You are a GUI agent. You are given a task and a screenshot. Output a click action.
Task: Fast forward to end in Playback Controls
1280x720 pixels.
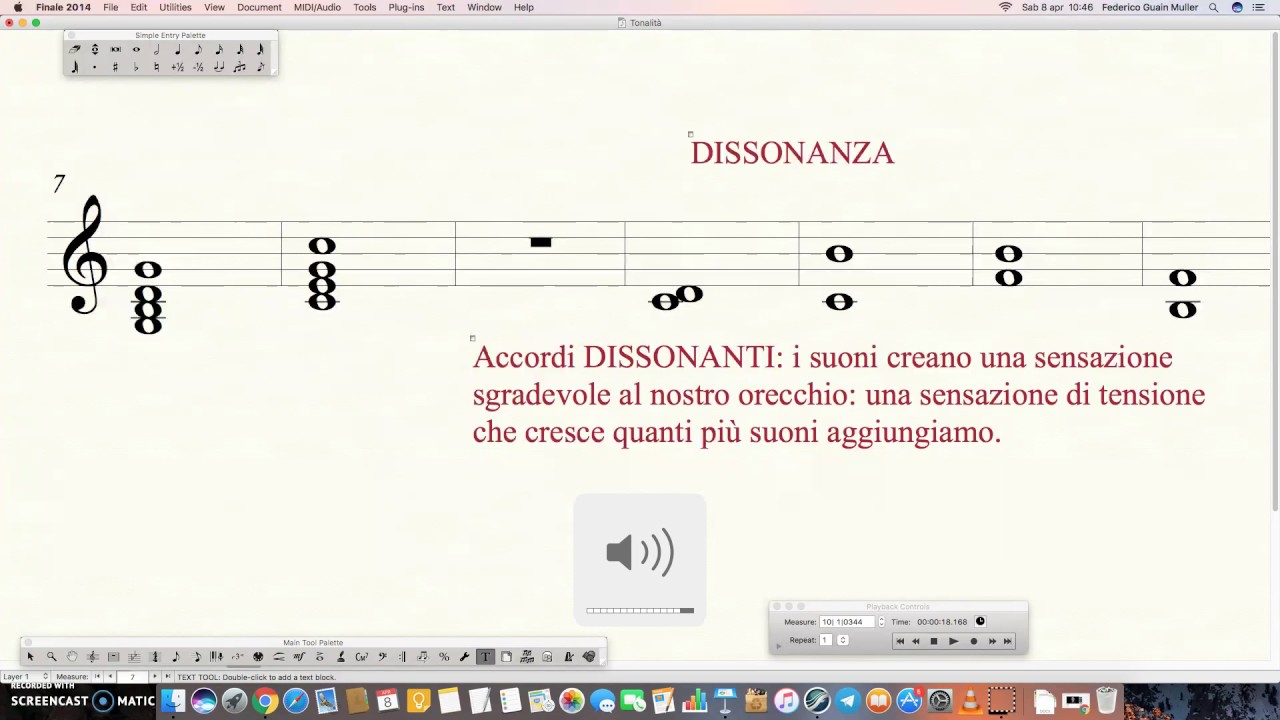1007,641
